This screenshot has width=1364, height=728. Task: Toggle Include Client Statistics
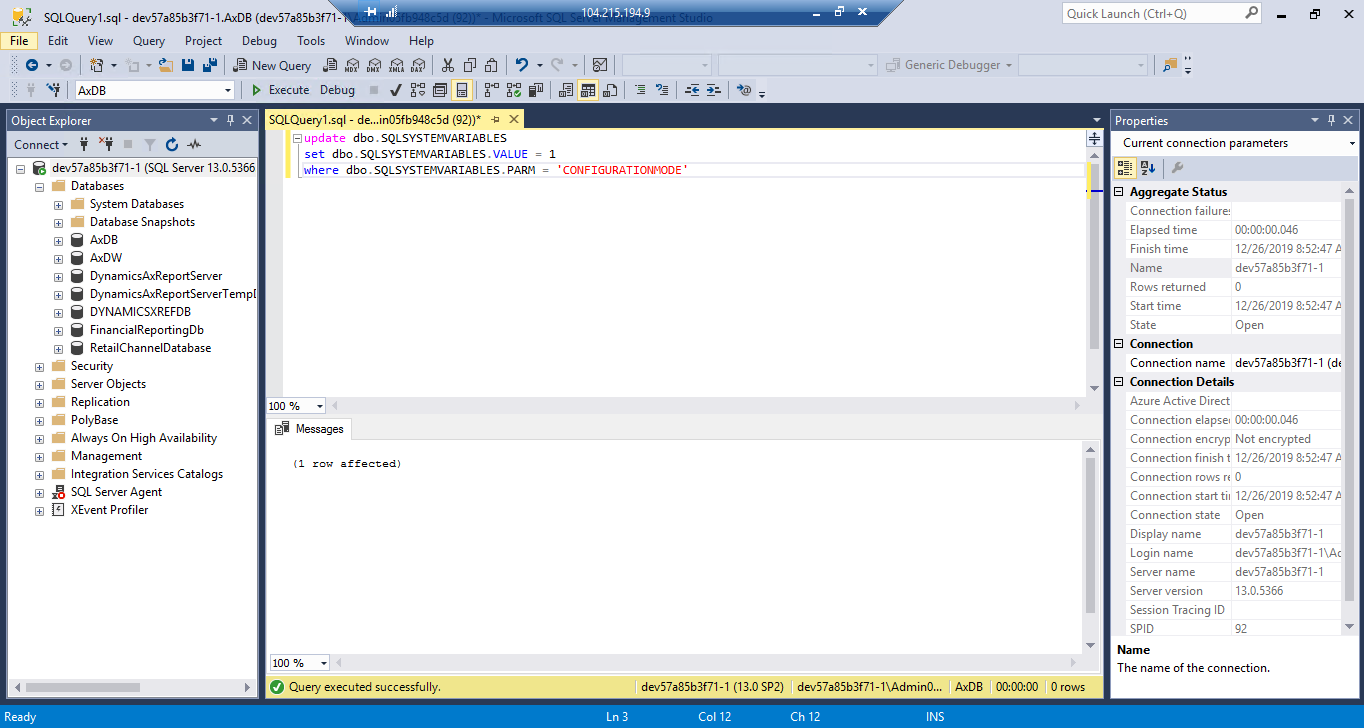pyautogui.click(x=535, y=90)
